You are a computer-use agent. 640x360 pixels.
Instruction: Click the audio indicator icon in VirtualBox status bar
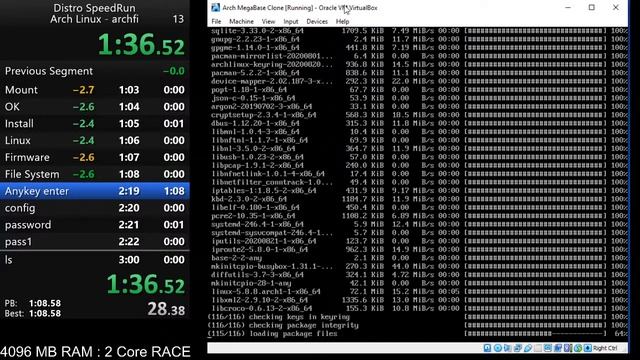coord(508,348)
